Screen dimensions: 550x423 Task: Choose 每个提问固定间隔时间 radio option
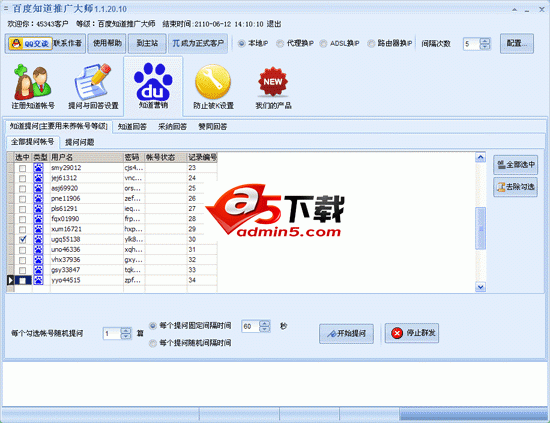point(153,326)
